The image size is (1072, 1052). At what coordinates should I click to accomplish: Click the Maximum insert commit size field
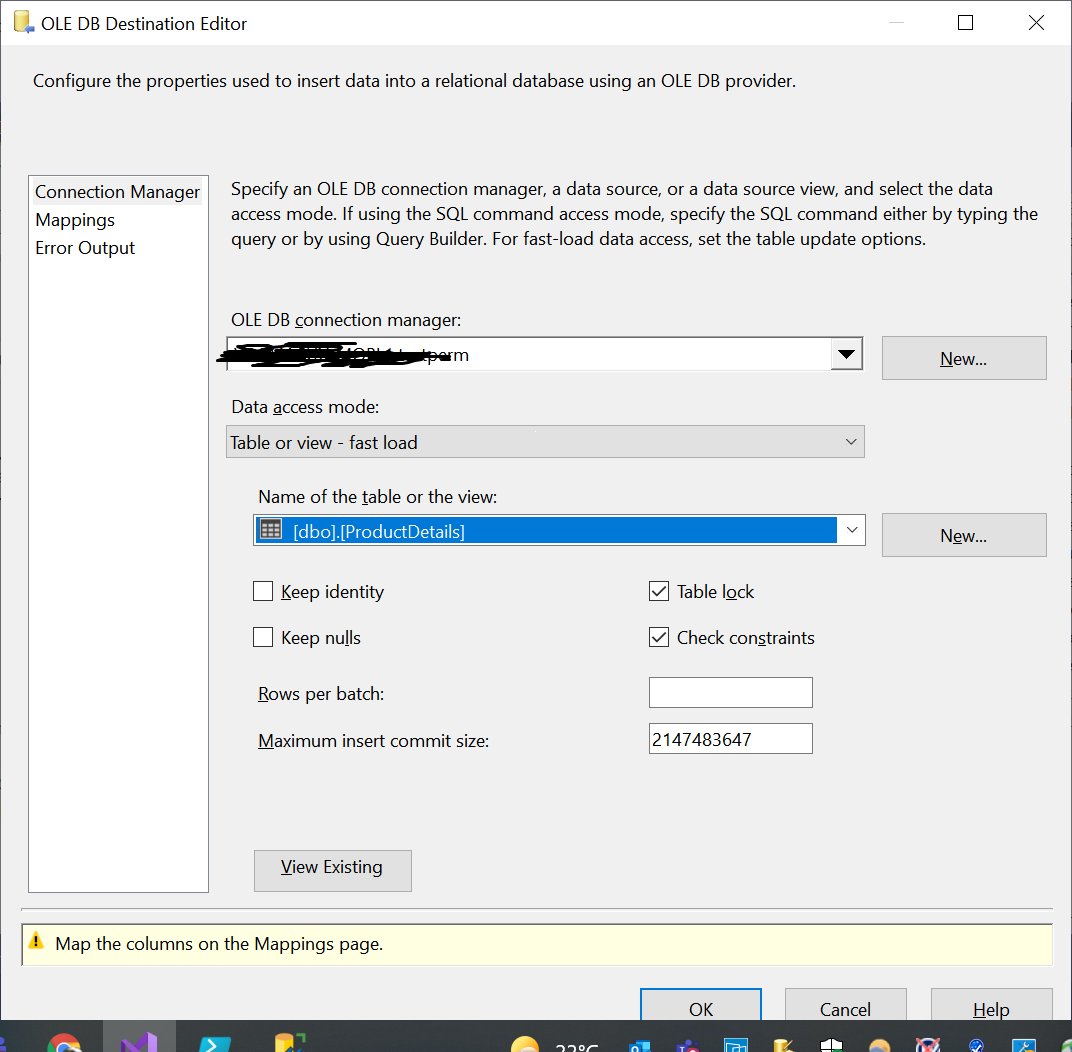[730, 738]
